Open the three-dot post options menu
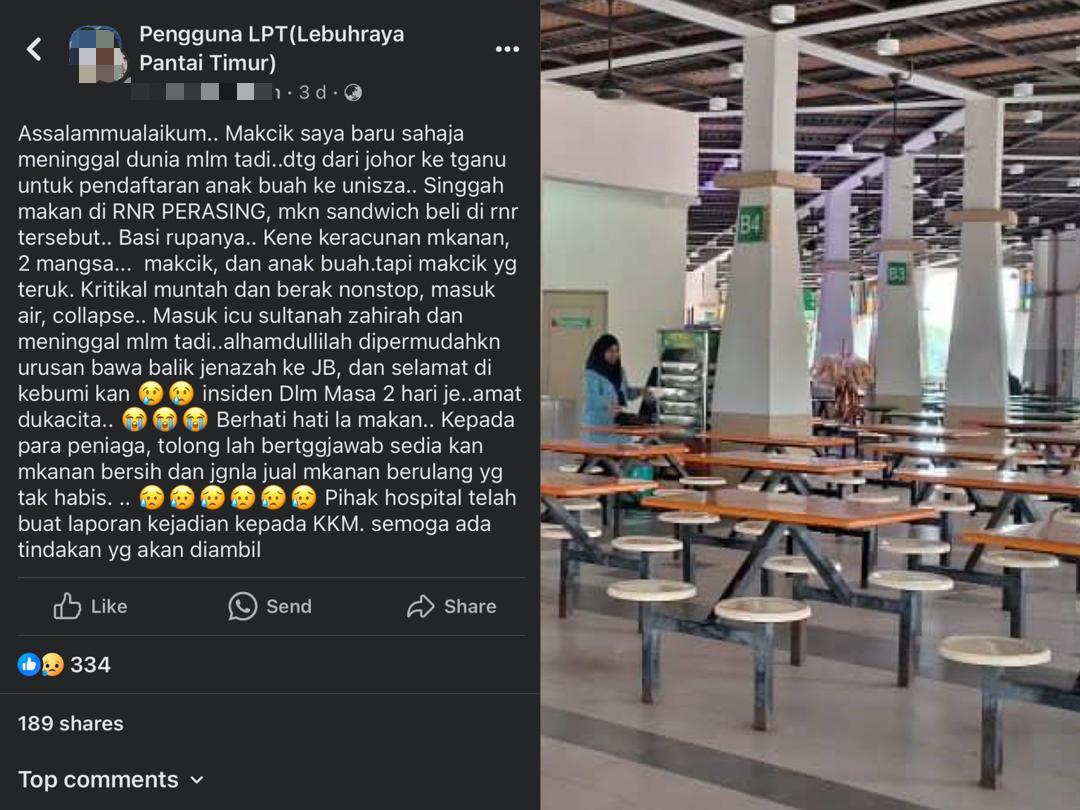Image resolution: width=1080 pixels, height=810 pixels. click(507, 49)
